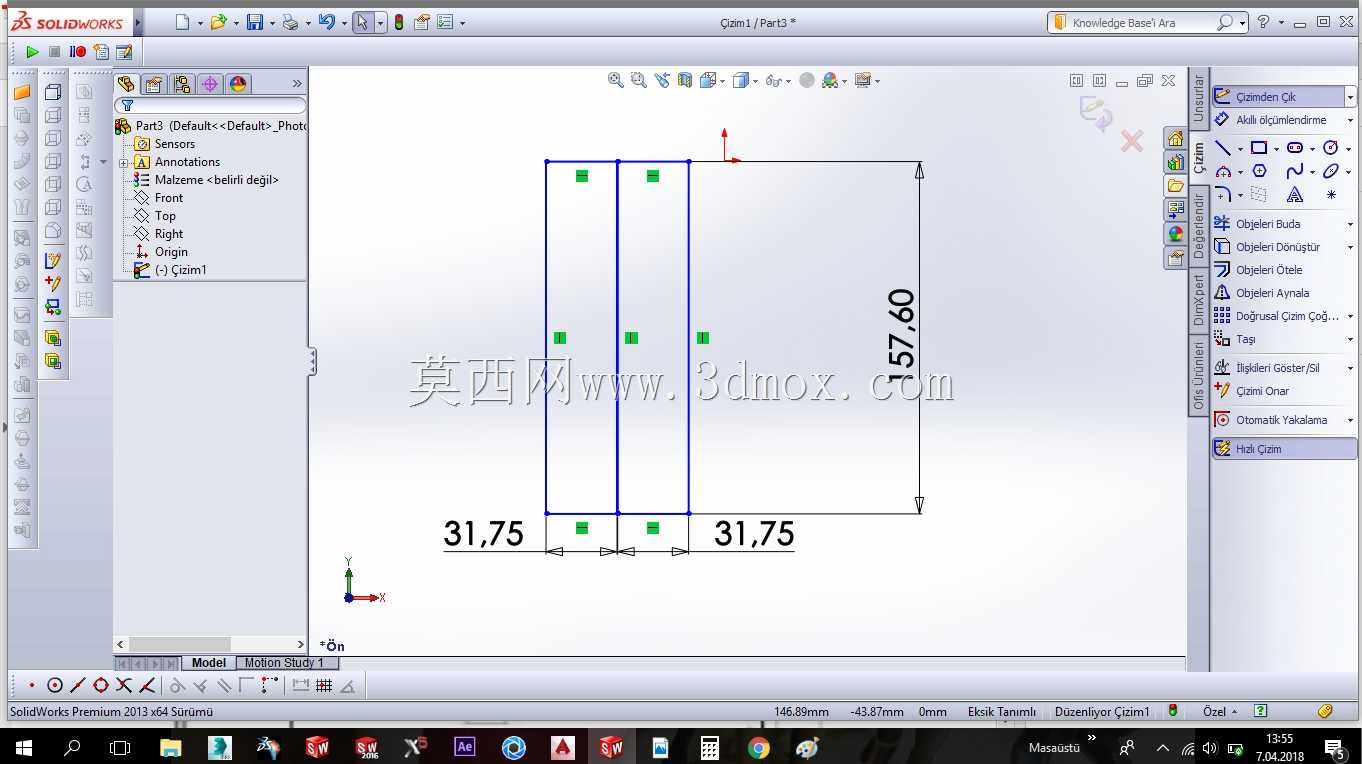Select the sketch Point tool
Image resolution: width=1362 pixels, height=764 pixels.
(x=1331, y=195)
